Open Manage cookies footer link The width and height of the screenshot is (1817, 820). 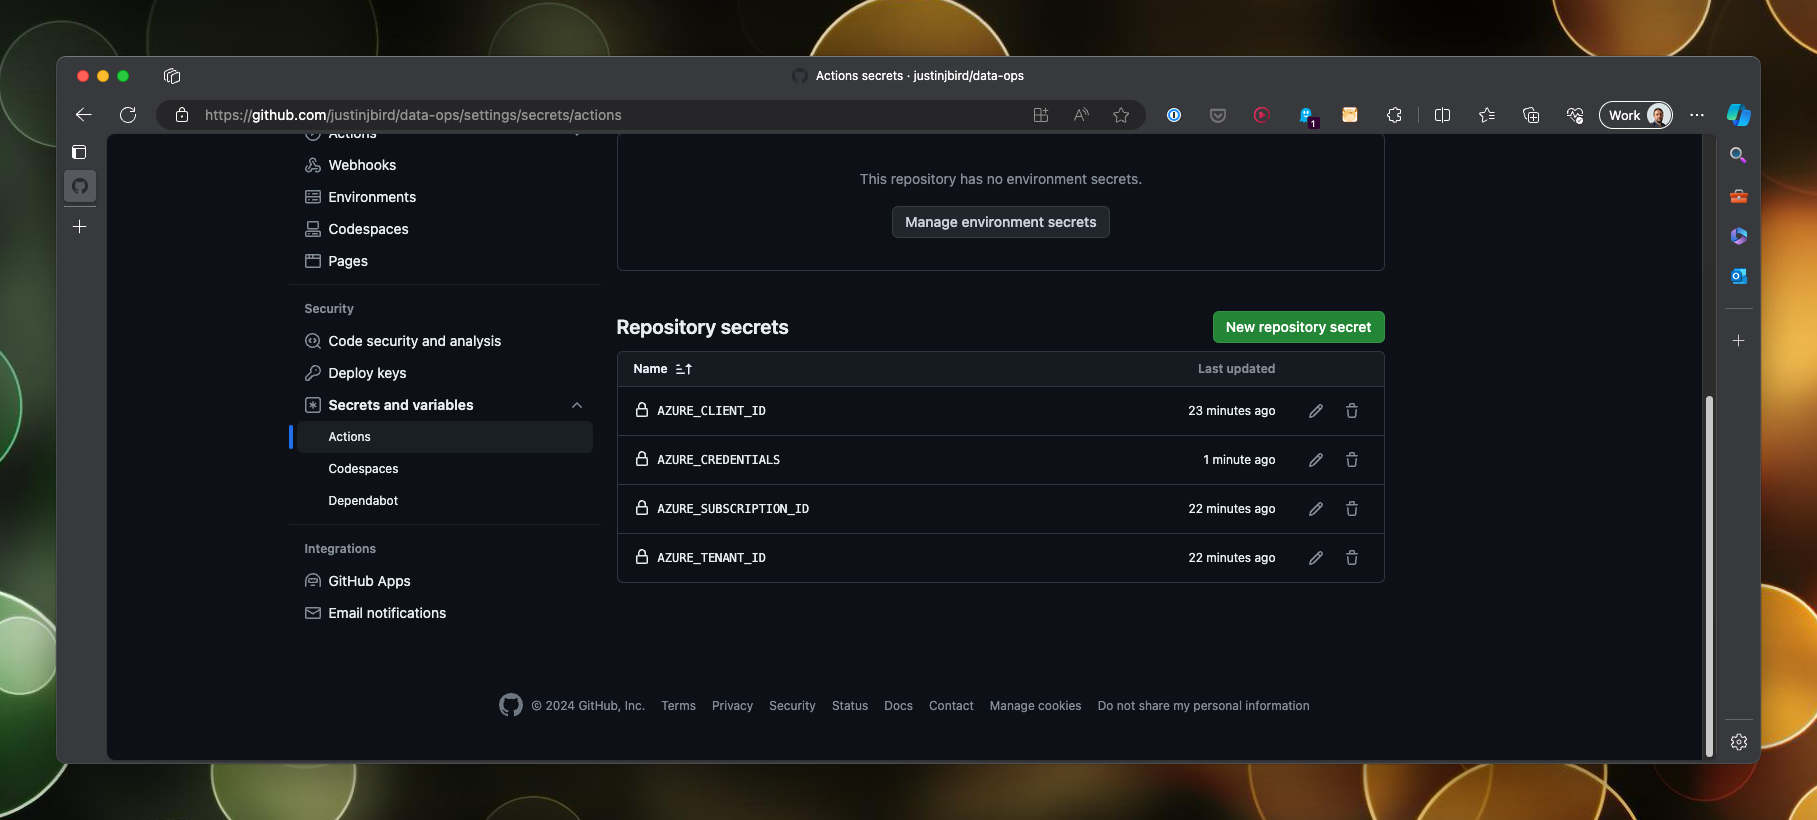pos(1035,706)
